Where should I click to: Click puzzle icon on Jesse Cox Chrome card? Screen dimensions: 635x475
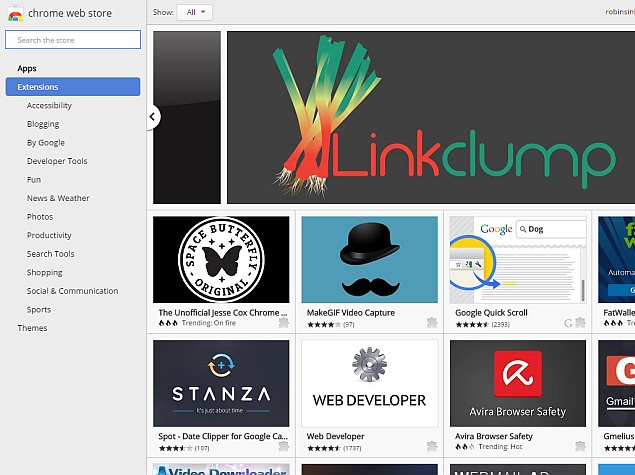284,323
